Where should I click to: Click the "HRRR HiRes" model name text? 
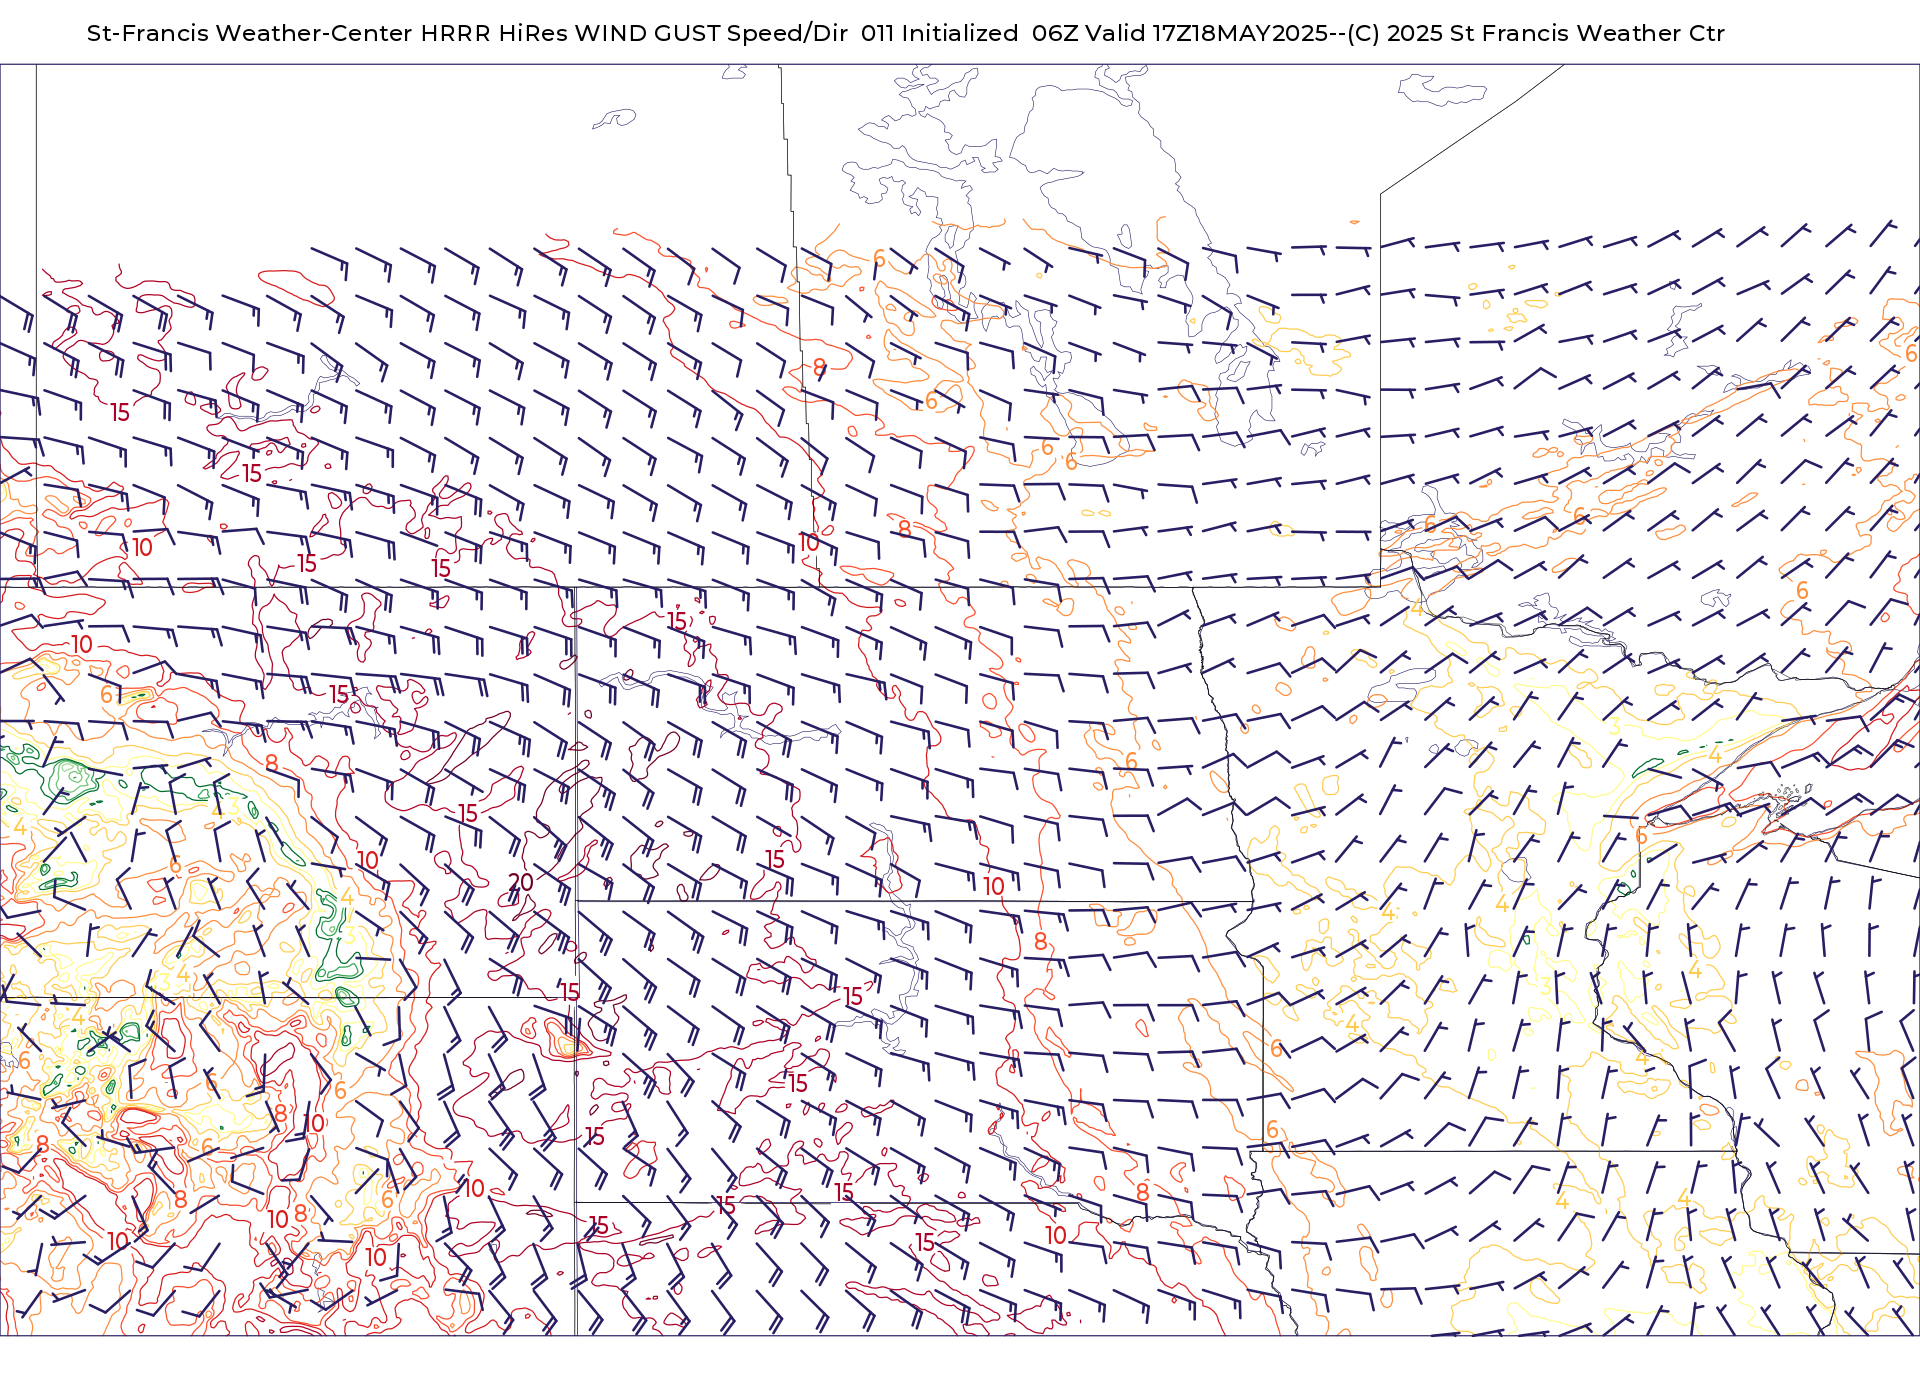494,33
